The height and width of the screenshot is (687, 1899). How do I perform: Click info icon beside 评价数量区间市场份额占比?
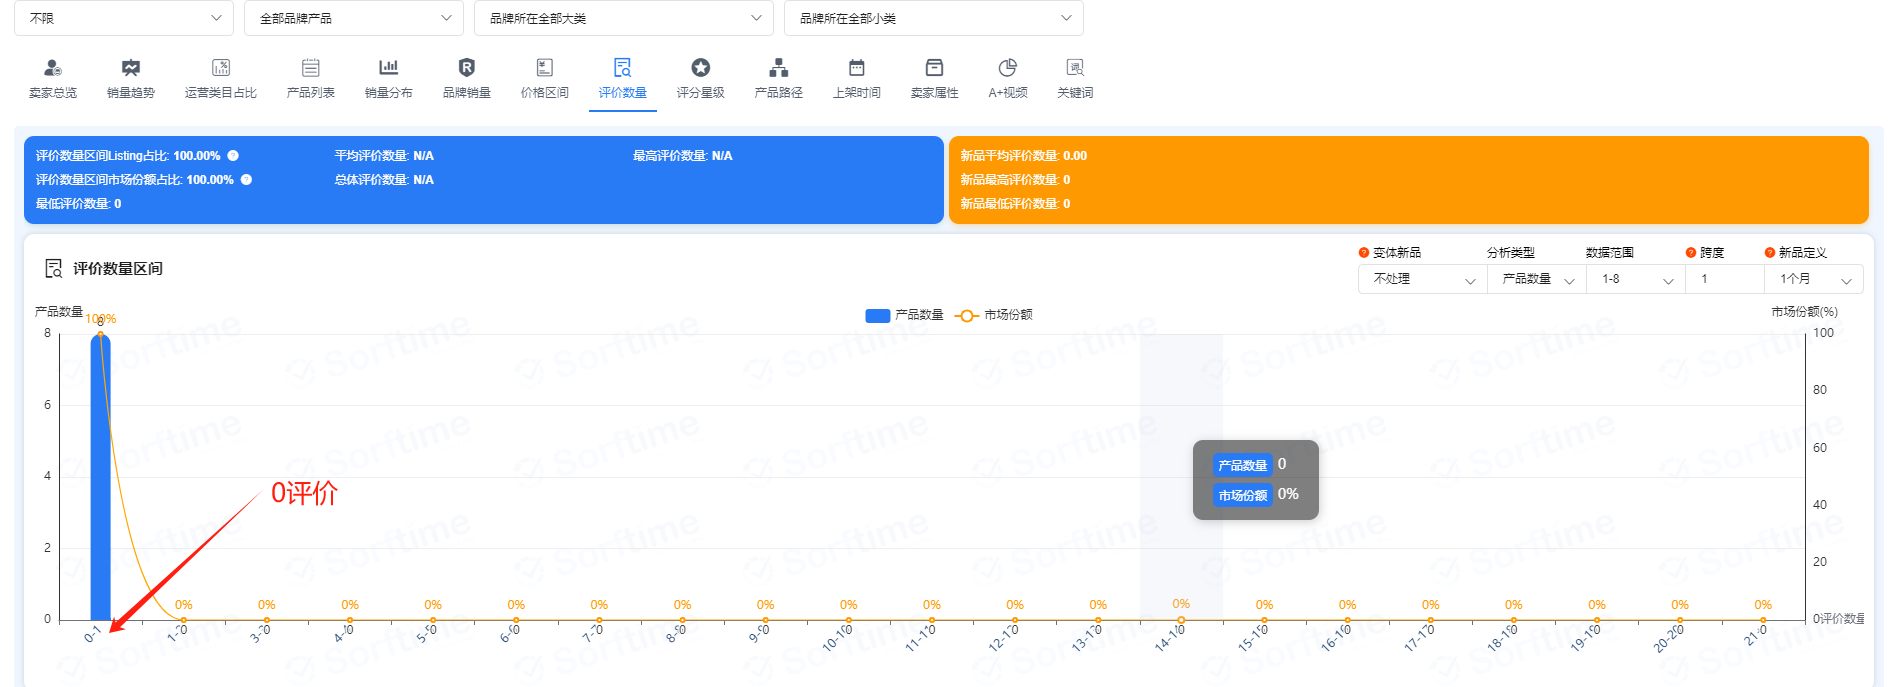(x=246, y=180)
